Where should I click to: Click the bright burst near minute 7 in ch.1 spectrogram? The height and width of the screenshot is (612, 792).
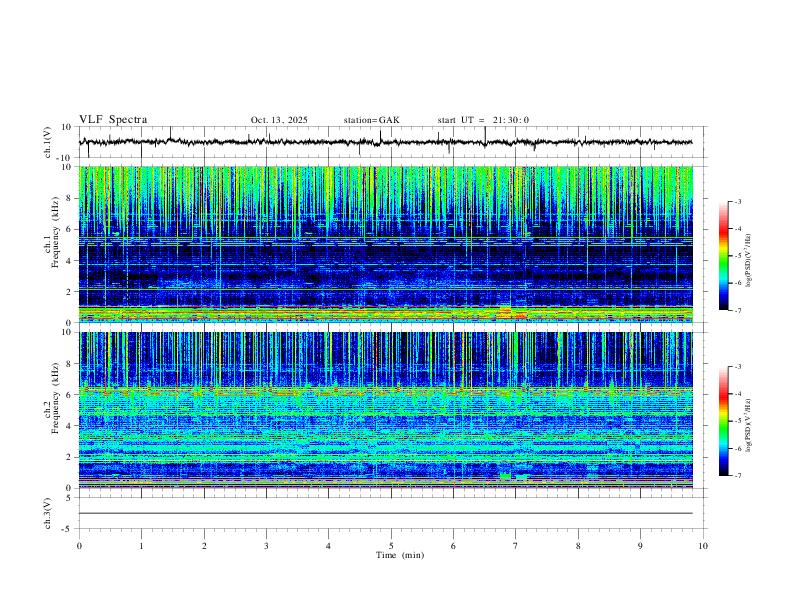pyautogui.click(x=510, y=312)
